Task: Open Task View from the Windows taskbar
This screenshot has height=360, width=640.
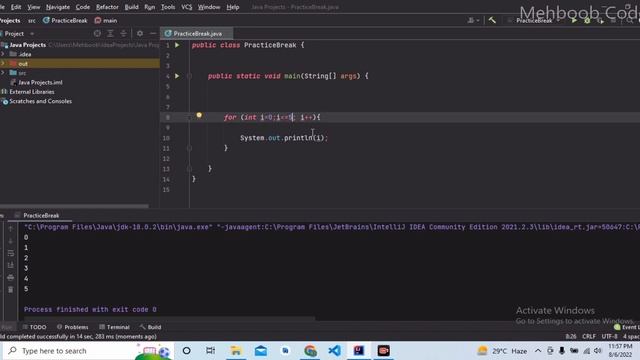Action: (211, 351)
